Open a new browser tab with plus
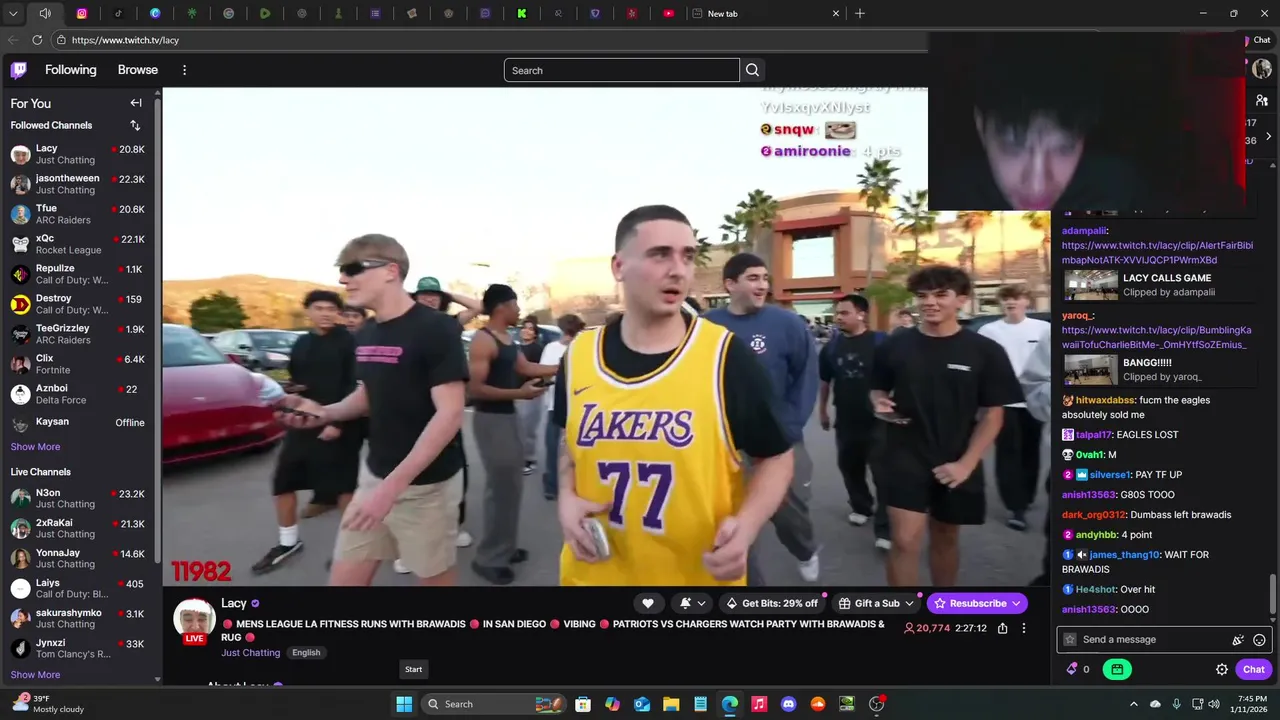1280x720 pixels. (x=860, y=13)
